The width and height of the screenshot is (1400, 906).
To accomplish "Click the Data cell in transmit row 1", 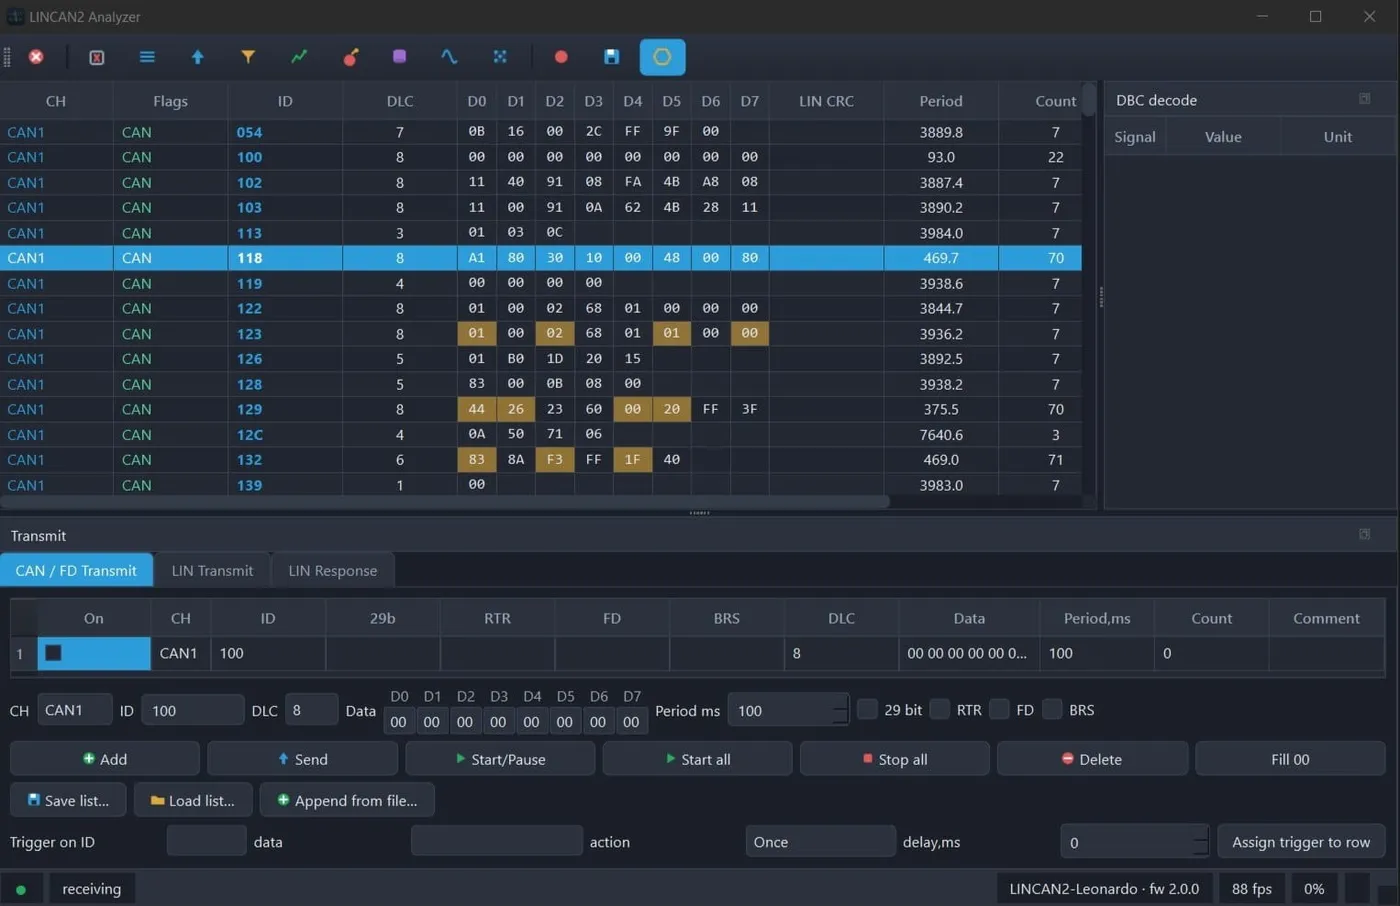I will 968,653.
